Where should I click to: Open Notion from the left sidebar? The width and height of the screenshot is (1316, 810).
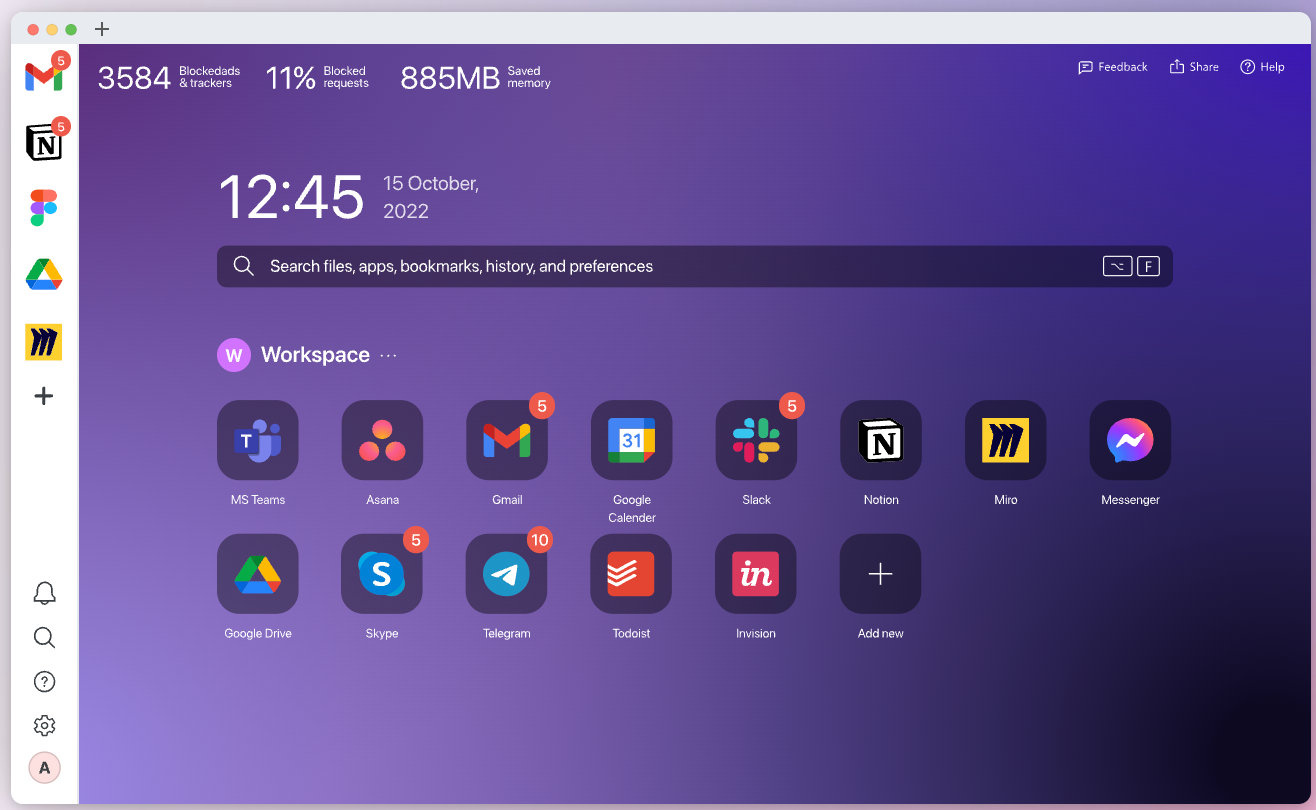coord(44,144)
